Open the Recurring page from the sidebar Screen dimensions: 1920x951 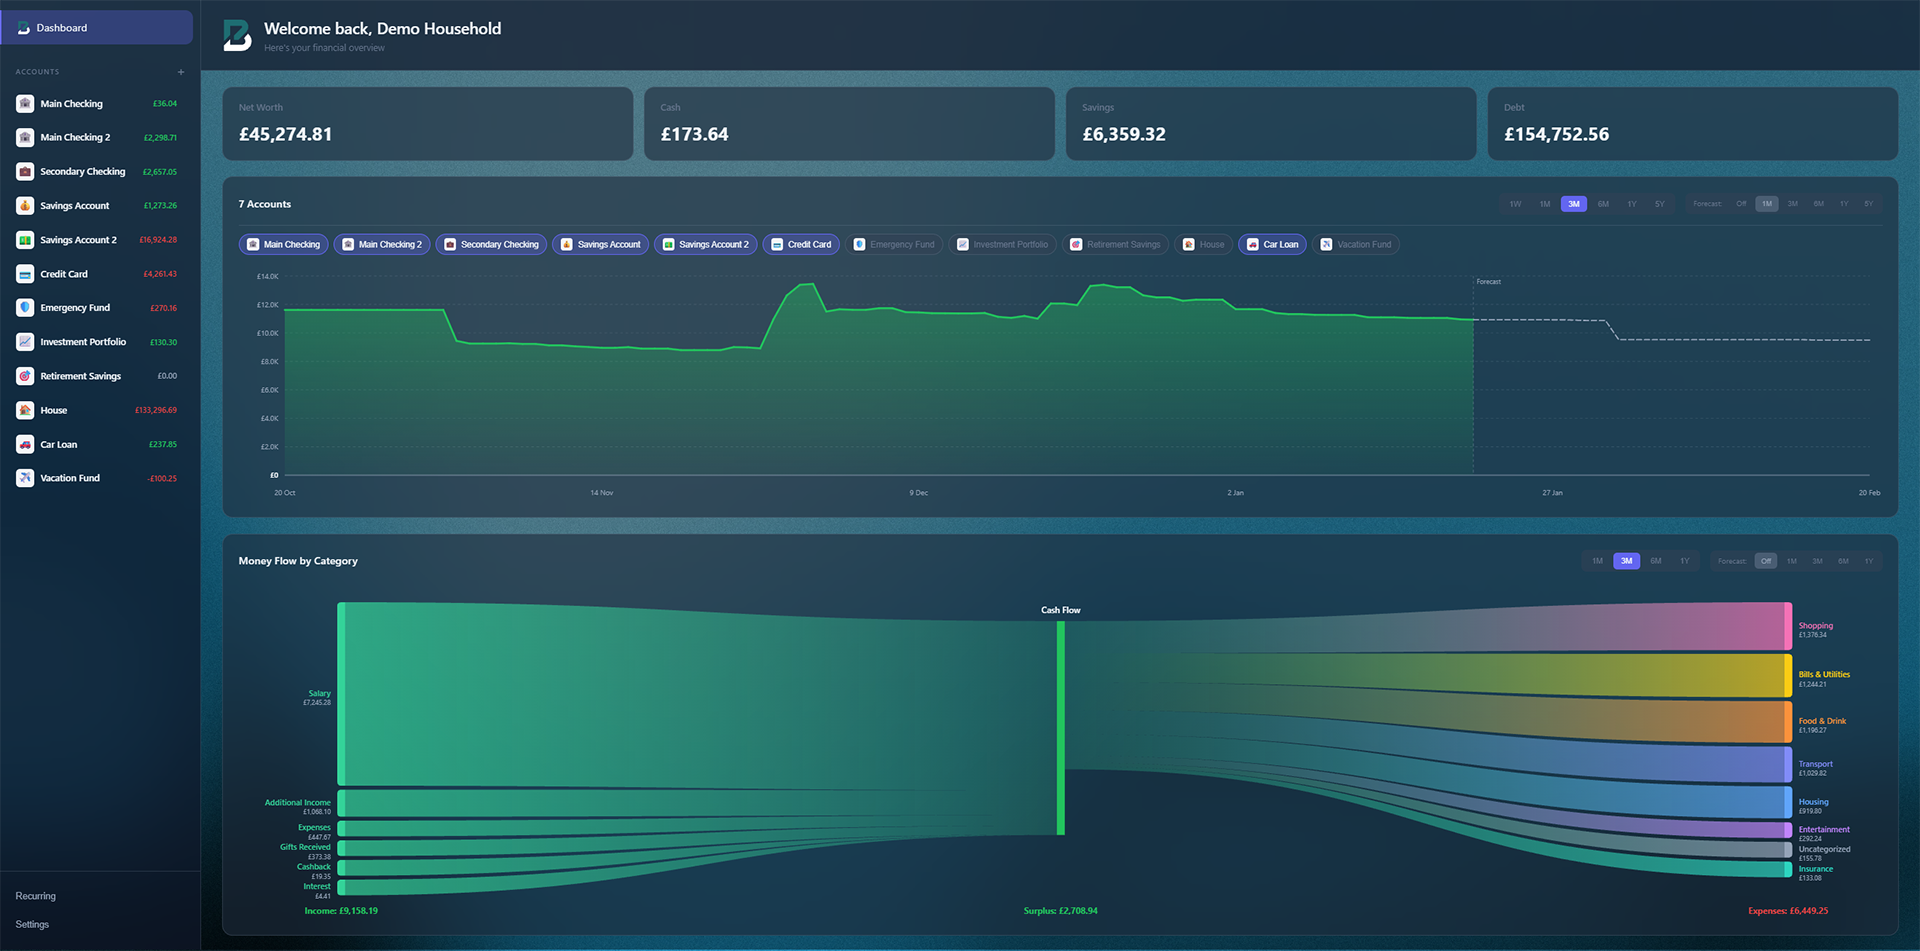coord(35,896)
